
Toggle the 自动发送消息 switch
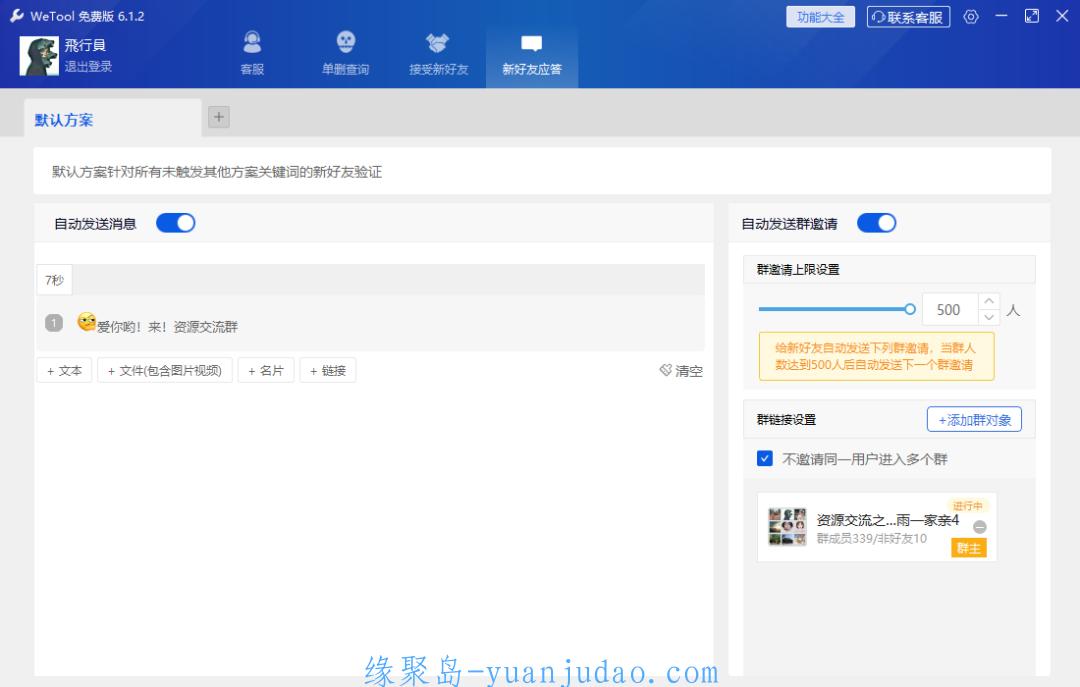pyautogui.click(x=176, y=223)
